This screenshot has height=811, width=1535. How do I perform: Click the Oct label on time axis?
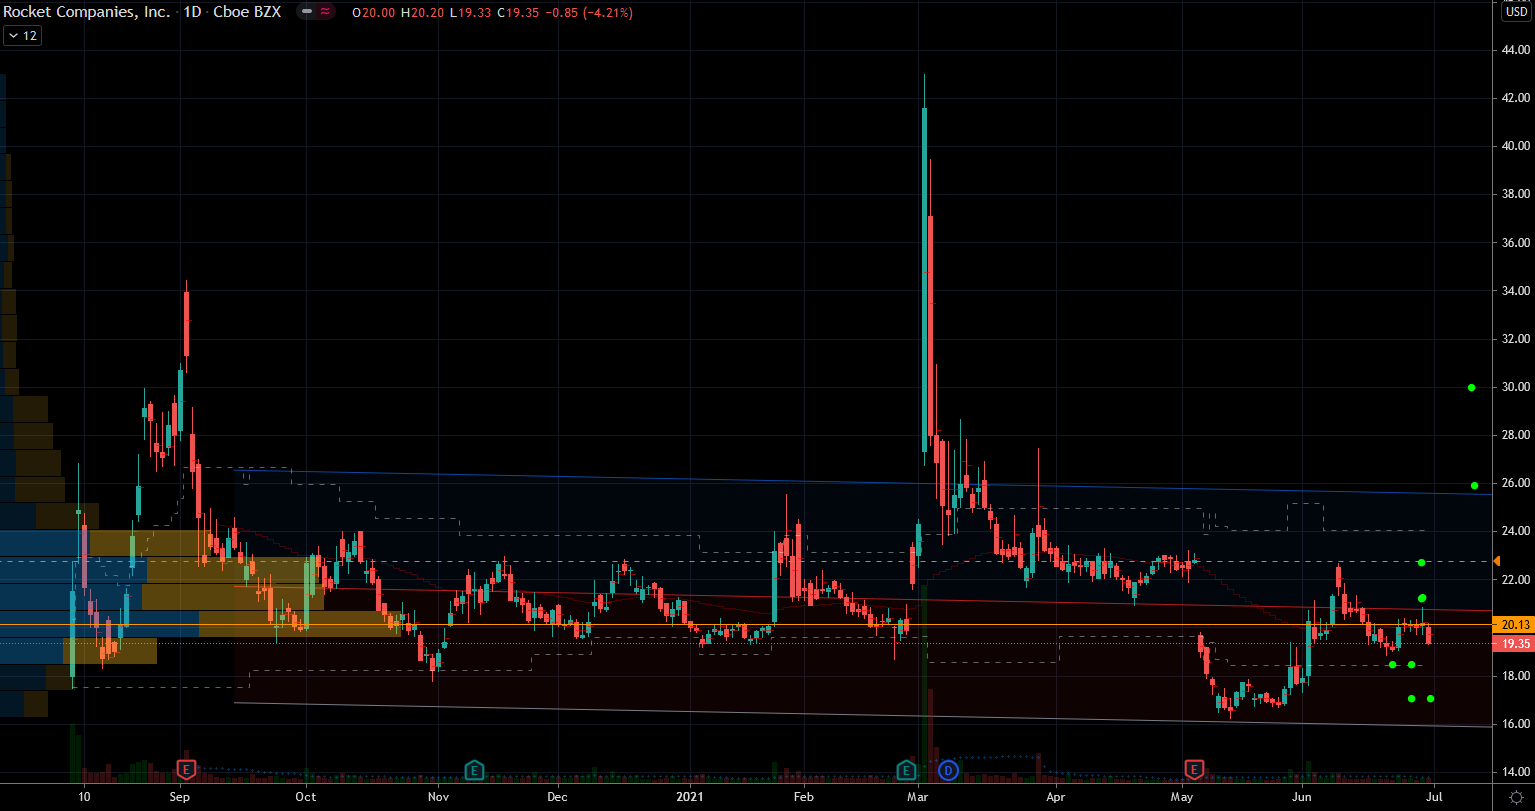(306, 797)
